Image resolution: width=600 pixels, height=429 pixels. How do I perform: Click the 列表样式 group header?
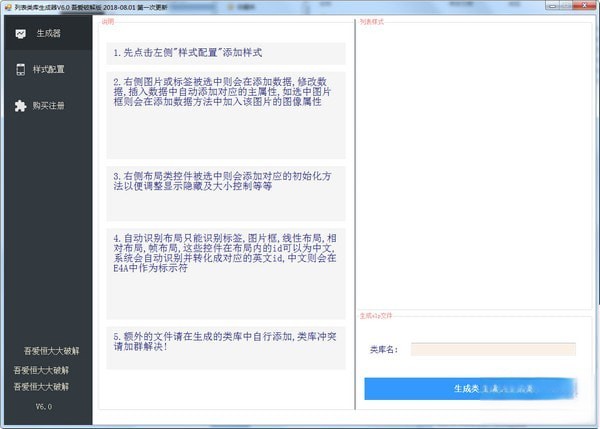[x=371, y=22]
